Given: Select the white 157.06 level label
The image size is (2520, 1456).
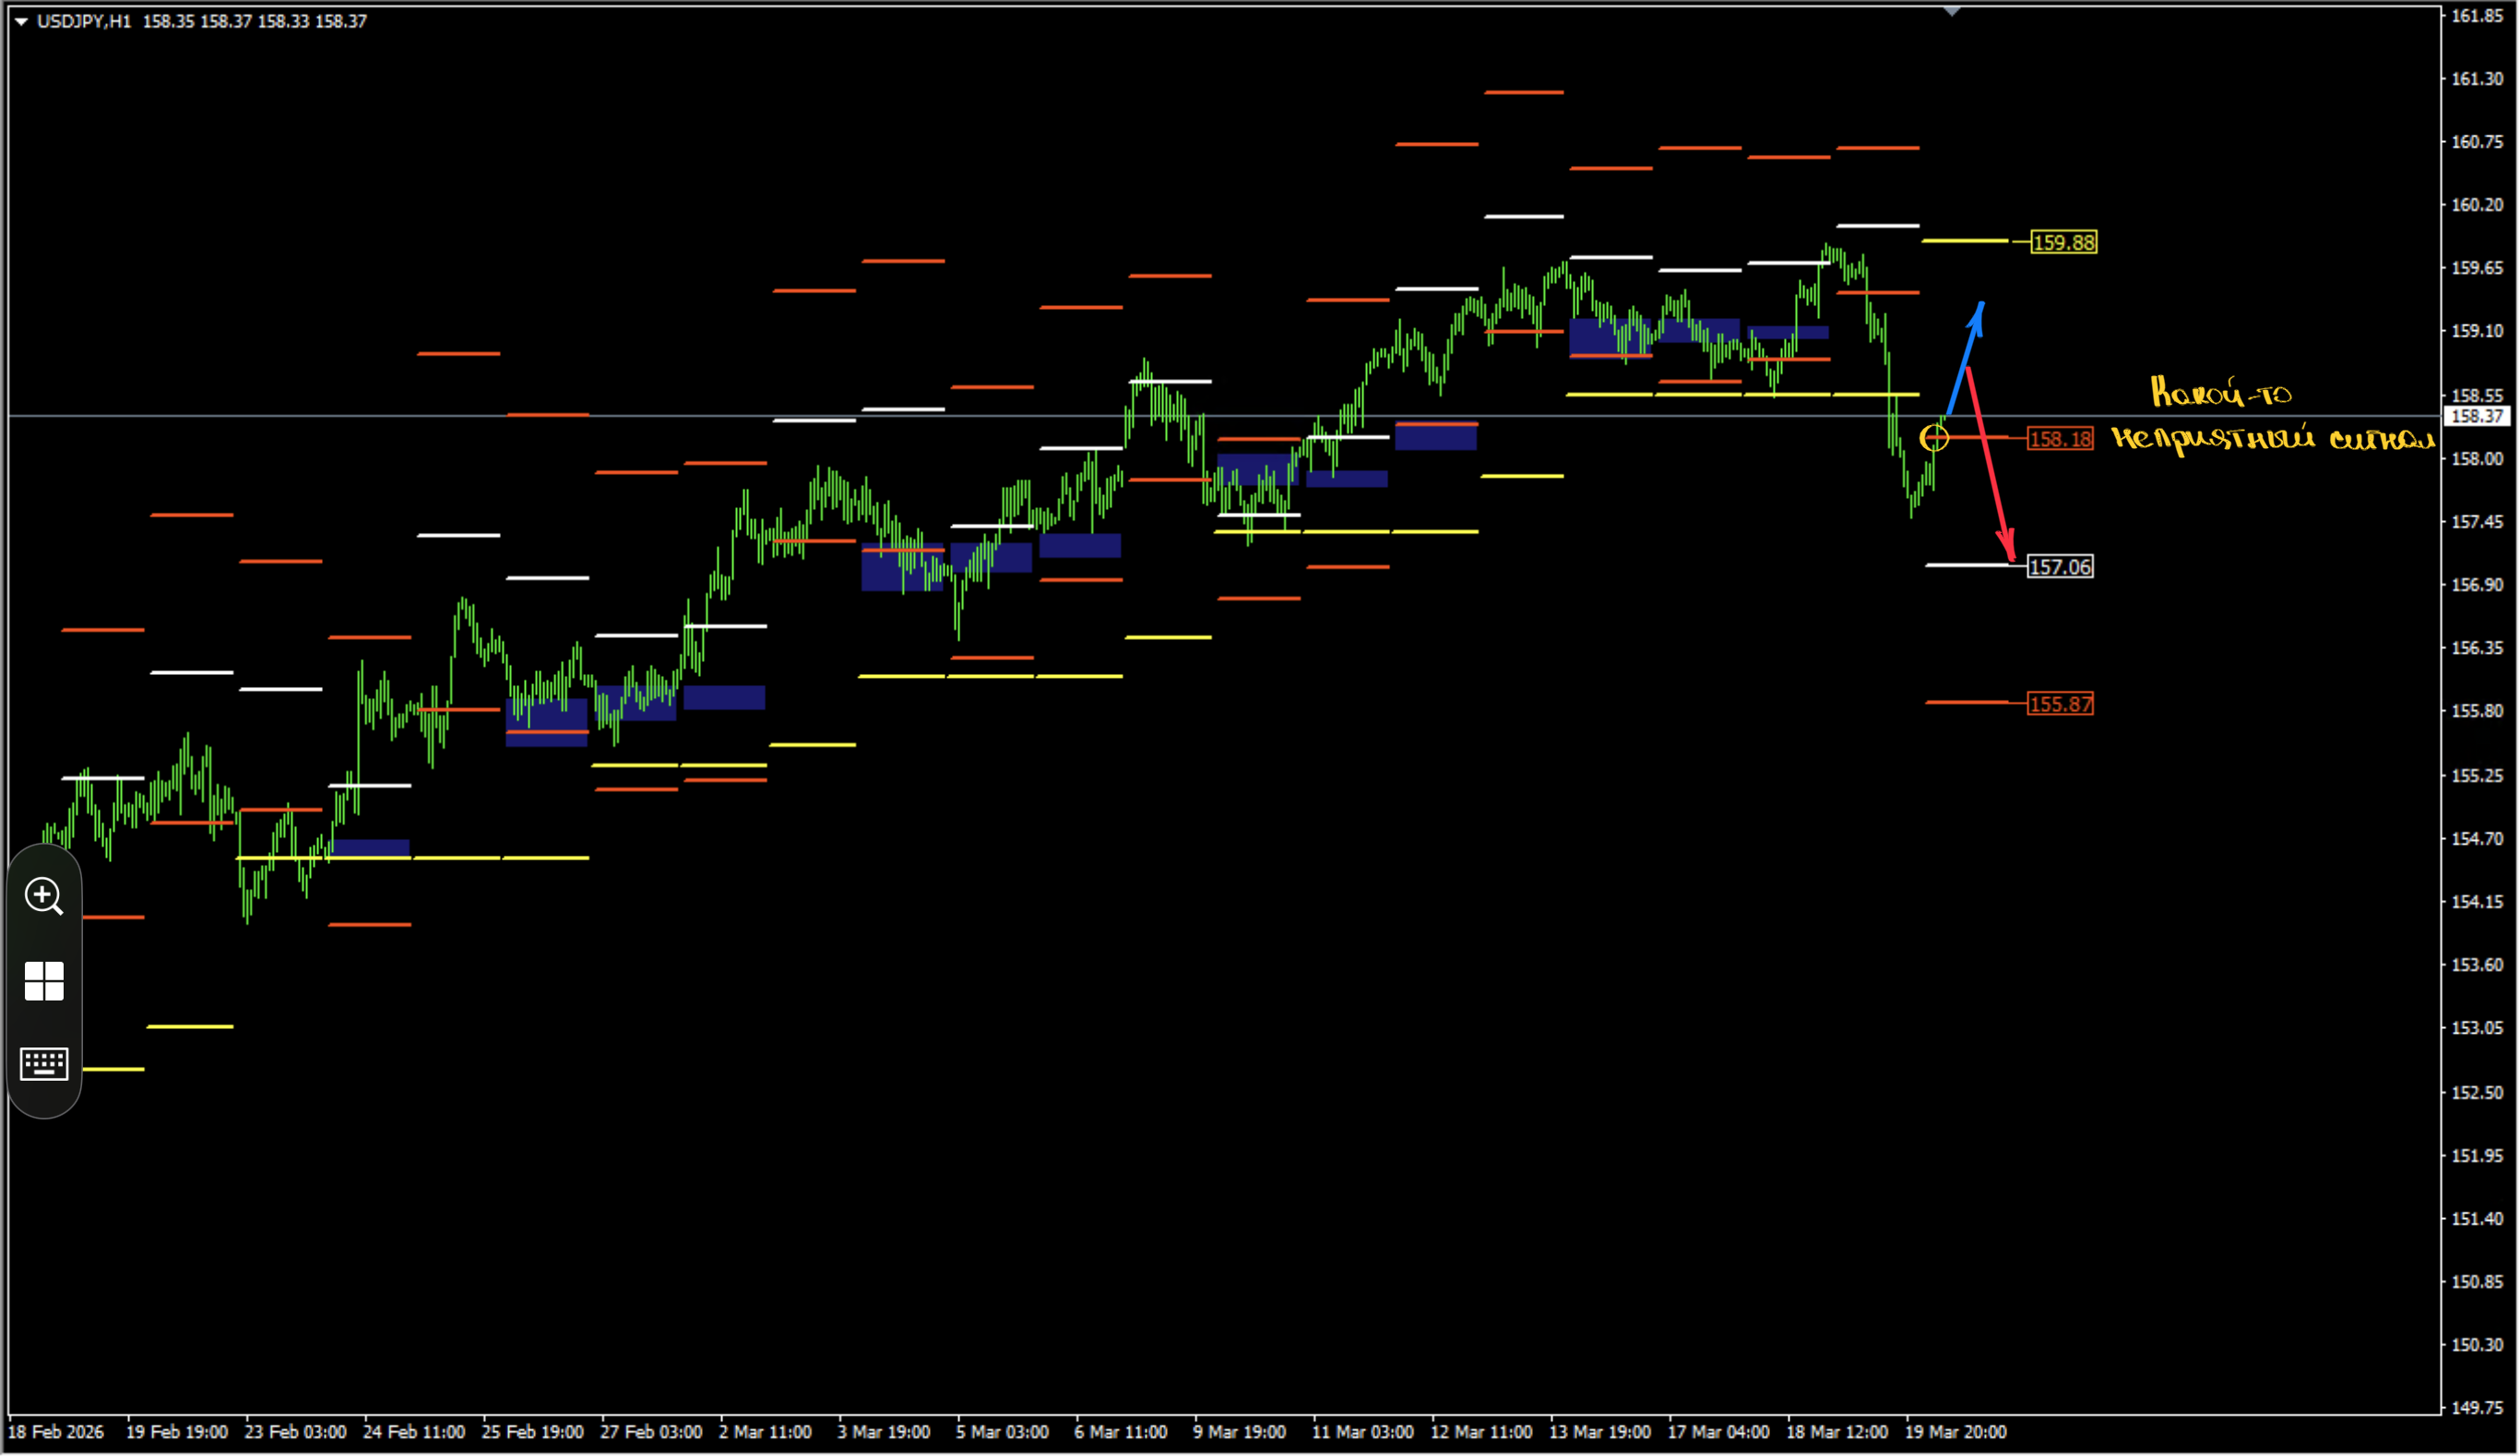Looking at the screenshot, I should (2061, 567).
